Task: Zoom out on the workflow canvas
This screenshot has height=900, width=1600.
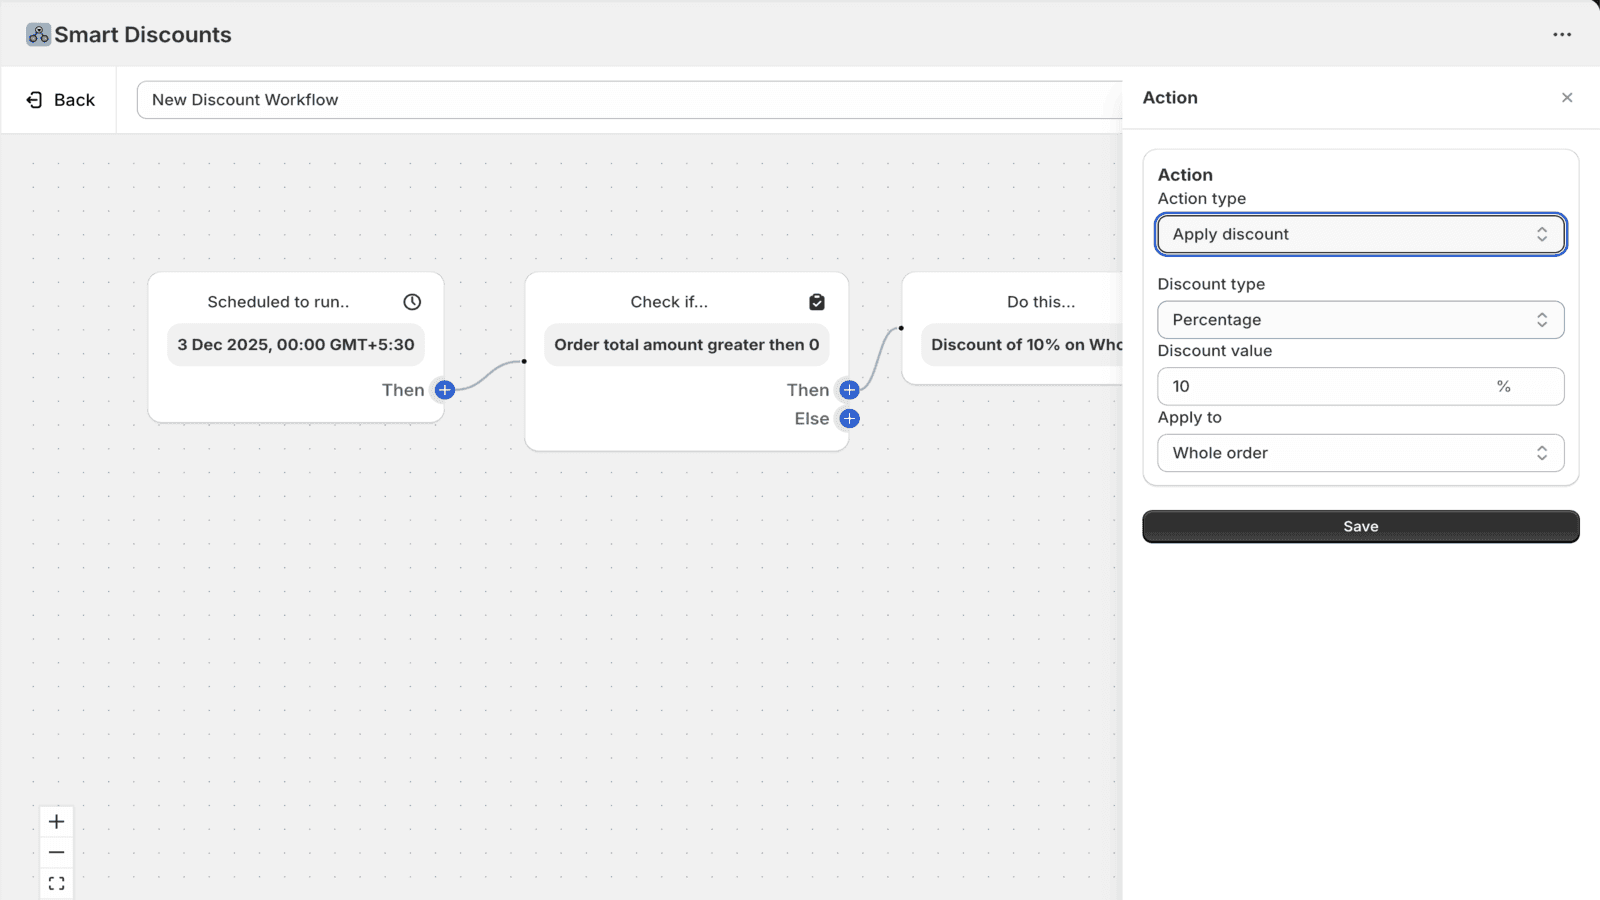Action: pos(57,853)
